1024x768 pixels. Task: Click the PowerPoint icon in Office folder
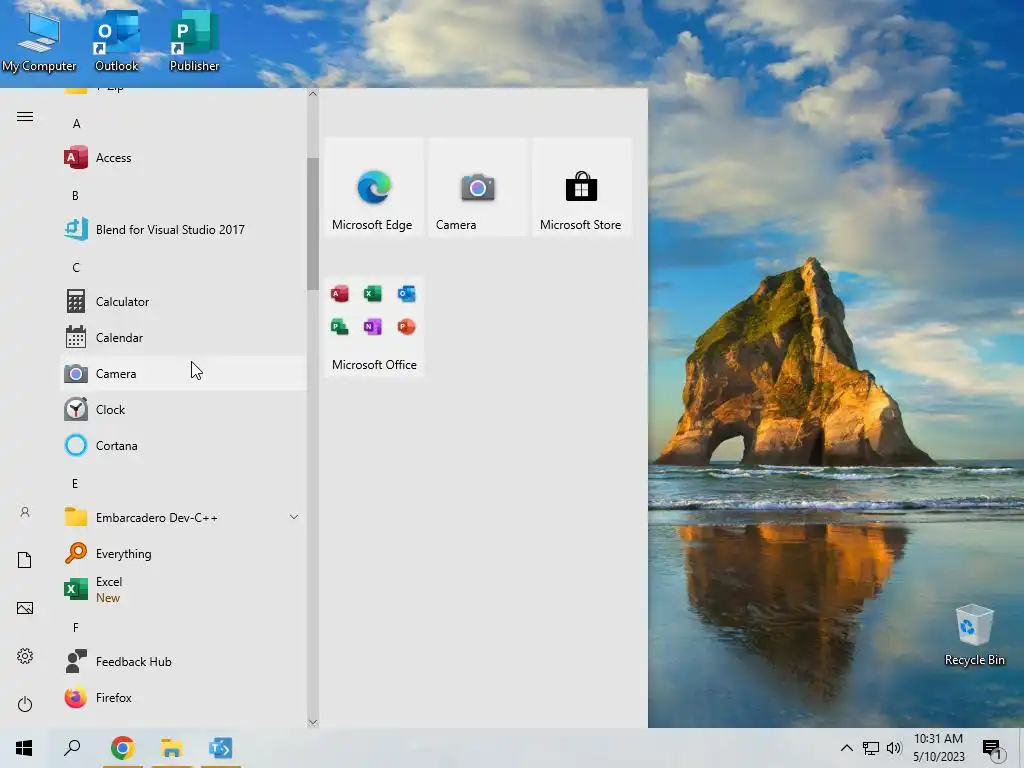(x=406, y=326)
